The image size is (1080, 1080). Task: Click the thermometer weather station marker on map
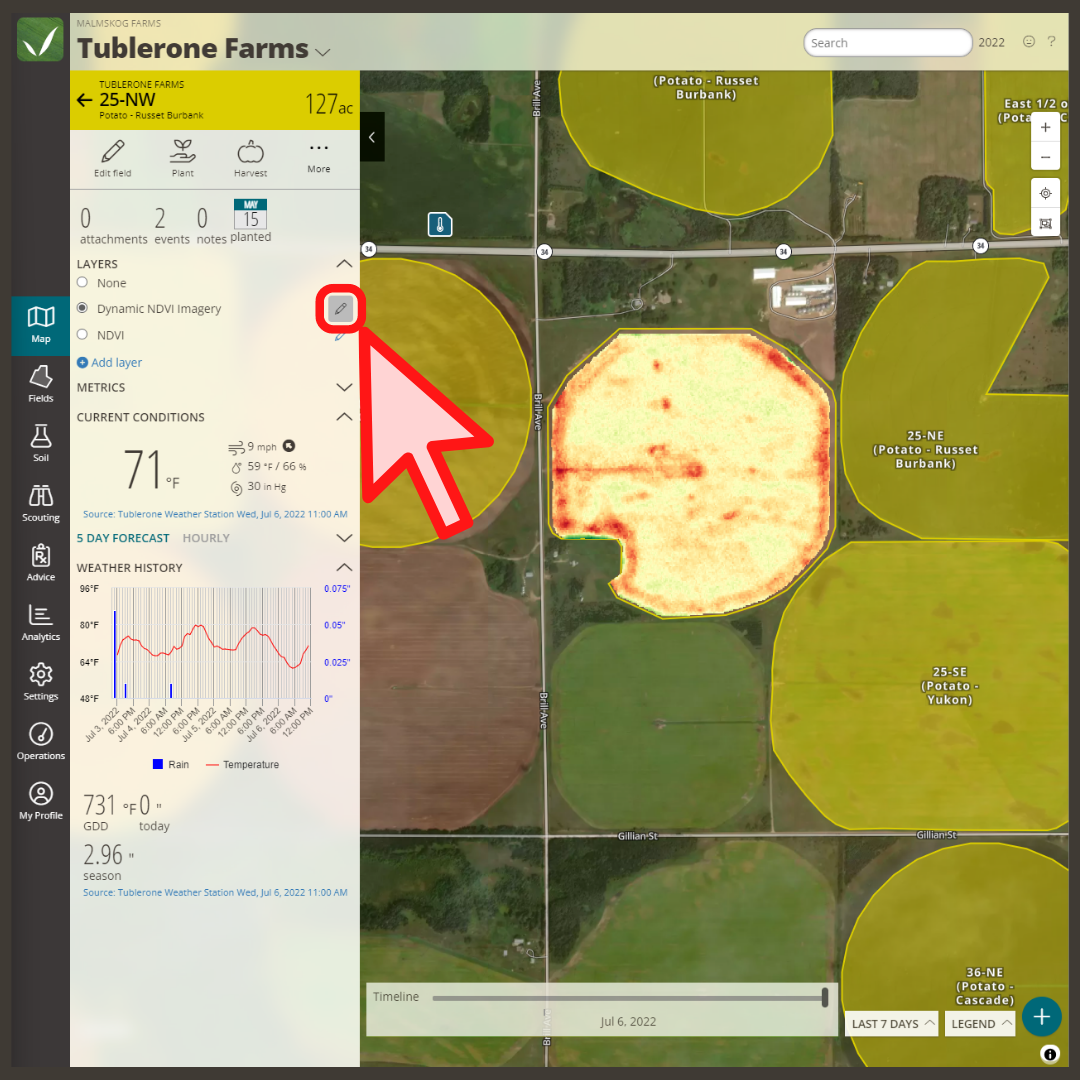click(440, 225)
